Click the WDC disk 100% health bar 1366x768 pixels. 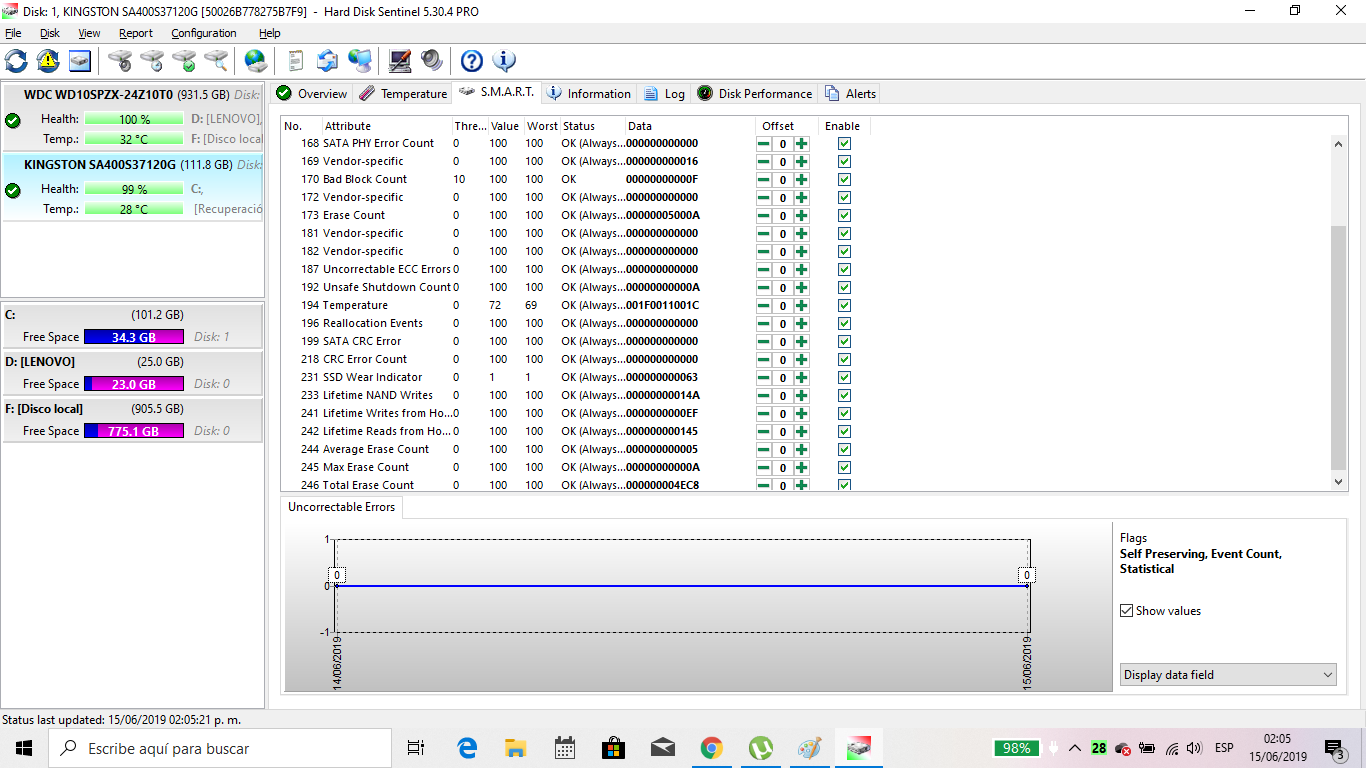[134, 119]
